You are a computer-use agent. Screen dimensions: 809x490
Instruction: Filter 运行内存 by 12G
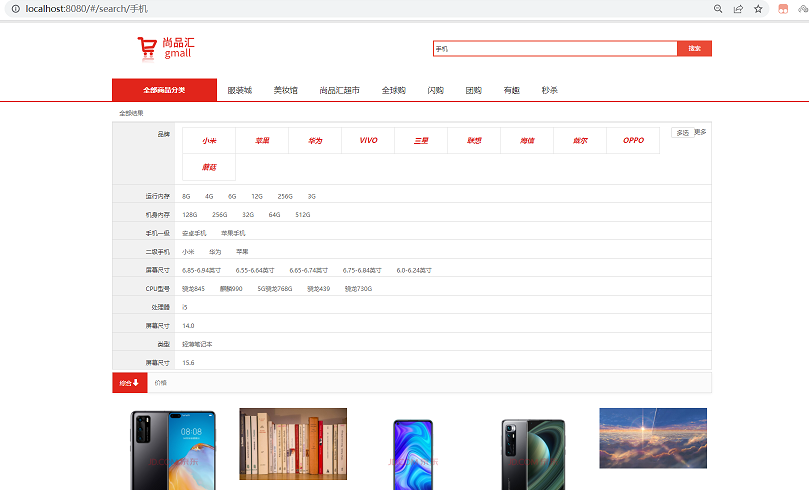click(x=257, y=197)
